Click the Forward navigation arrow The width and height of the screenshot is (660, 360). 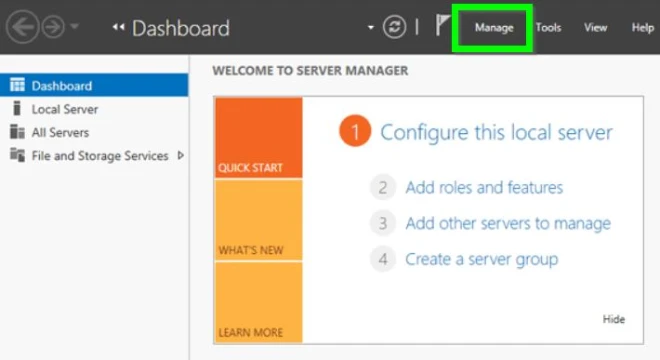coord(53,27)
